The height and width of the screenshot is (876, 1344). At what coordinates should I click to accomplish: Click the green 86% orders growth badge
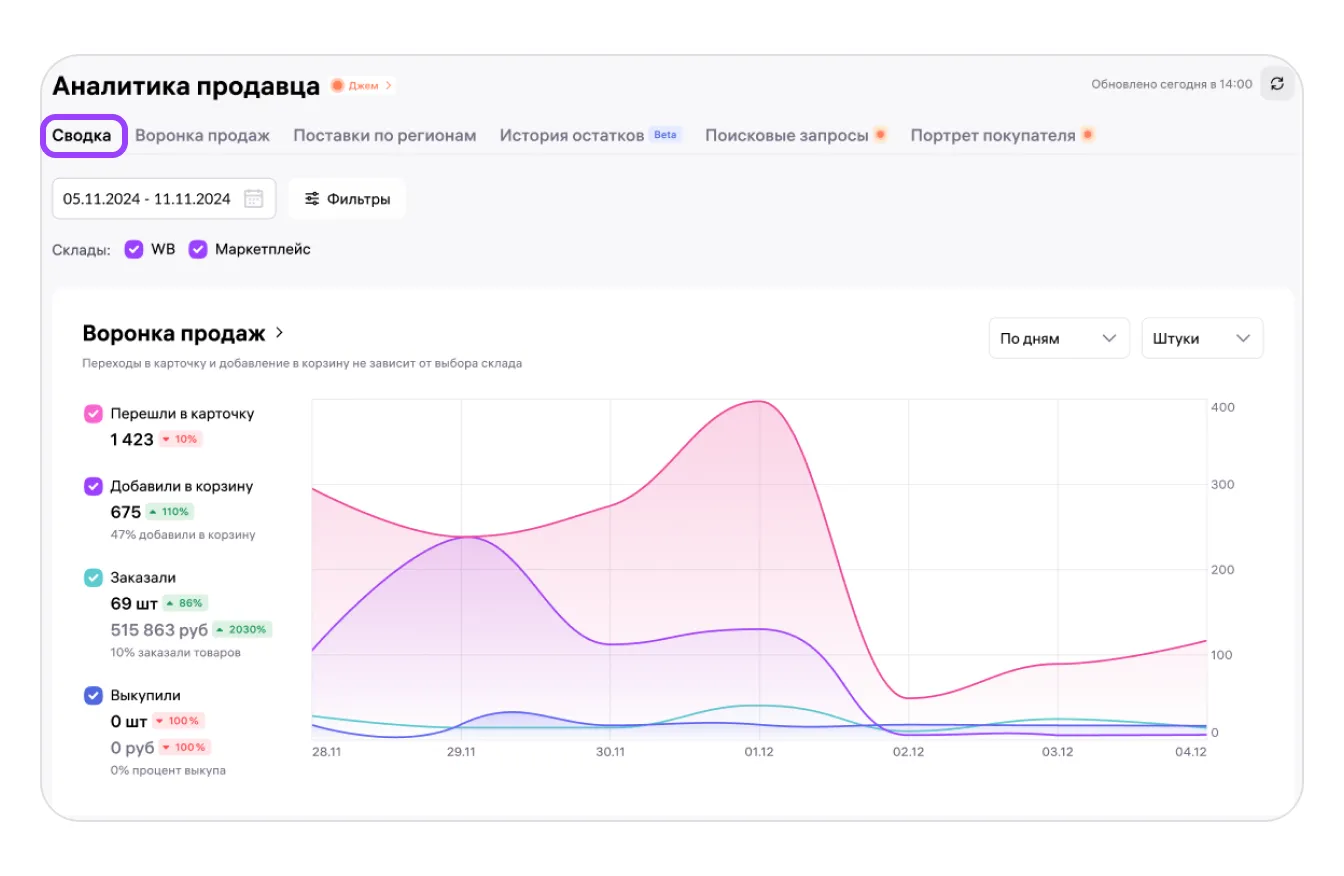[184, 603]
